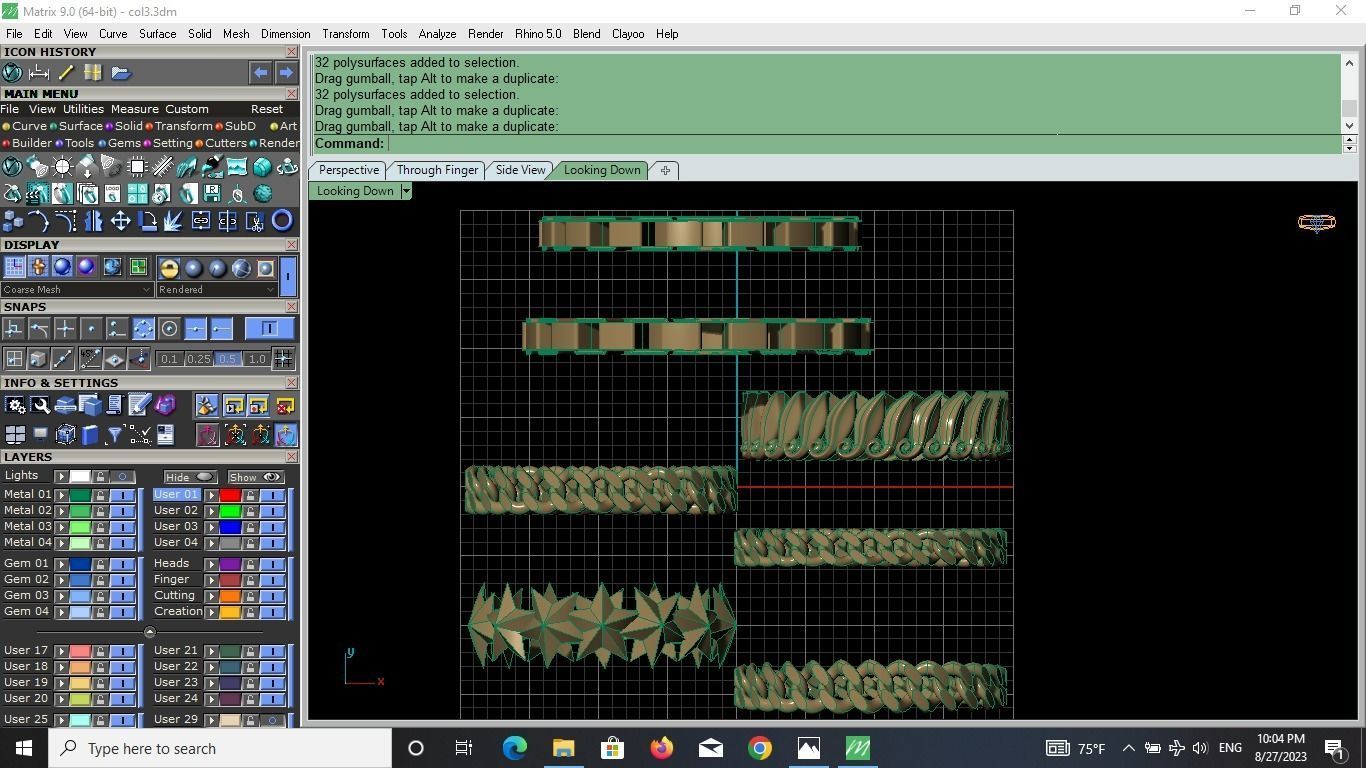
Task: Expand the Heads layer arrow
Action: (211, 564)
